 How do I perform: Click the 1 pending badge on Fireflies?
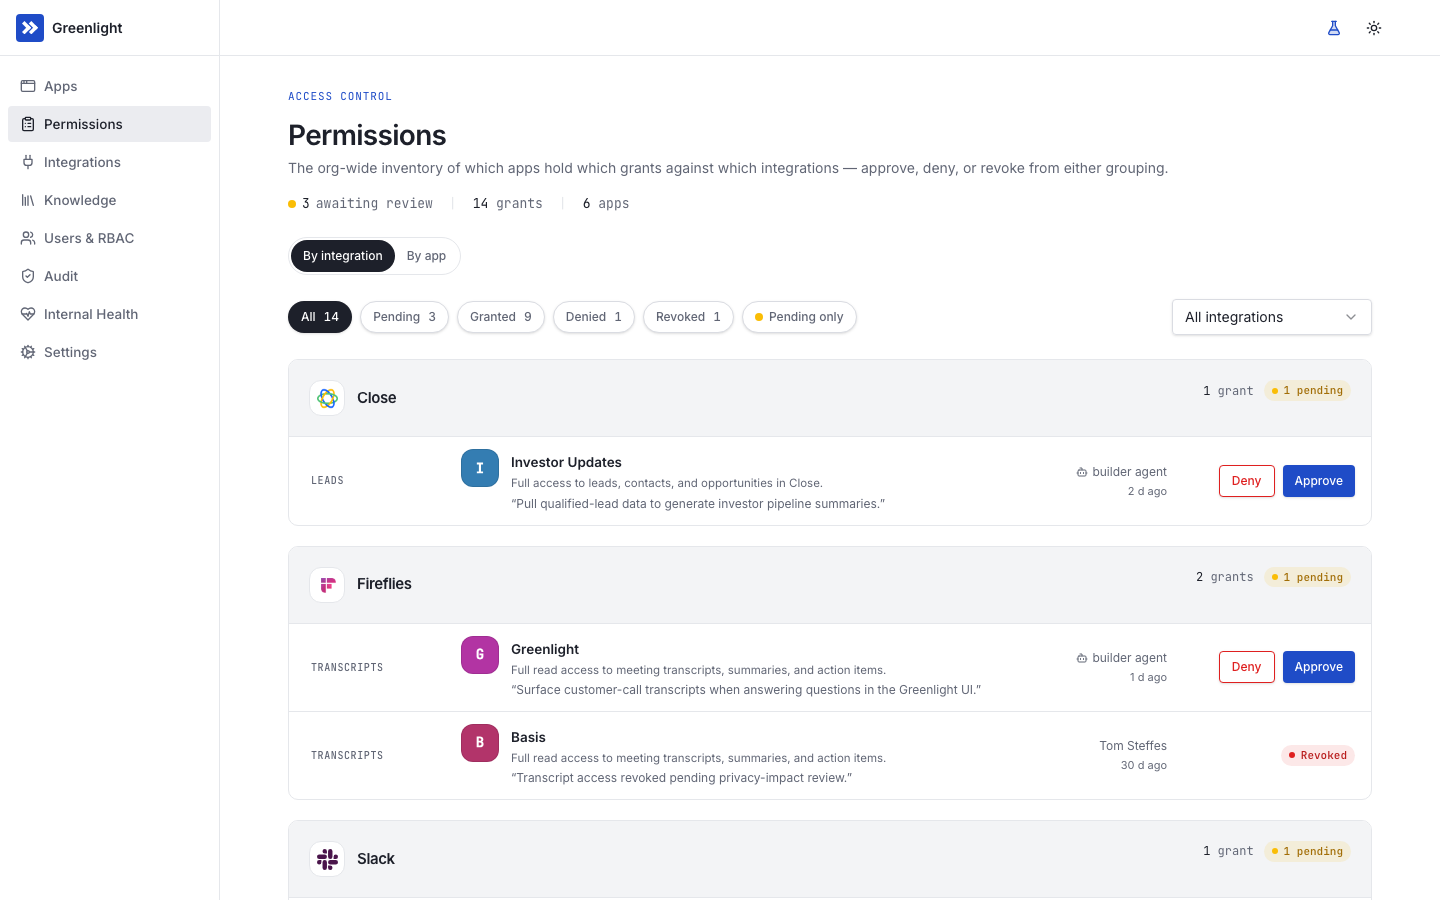(1307, 577)
